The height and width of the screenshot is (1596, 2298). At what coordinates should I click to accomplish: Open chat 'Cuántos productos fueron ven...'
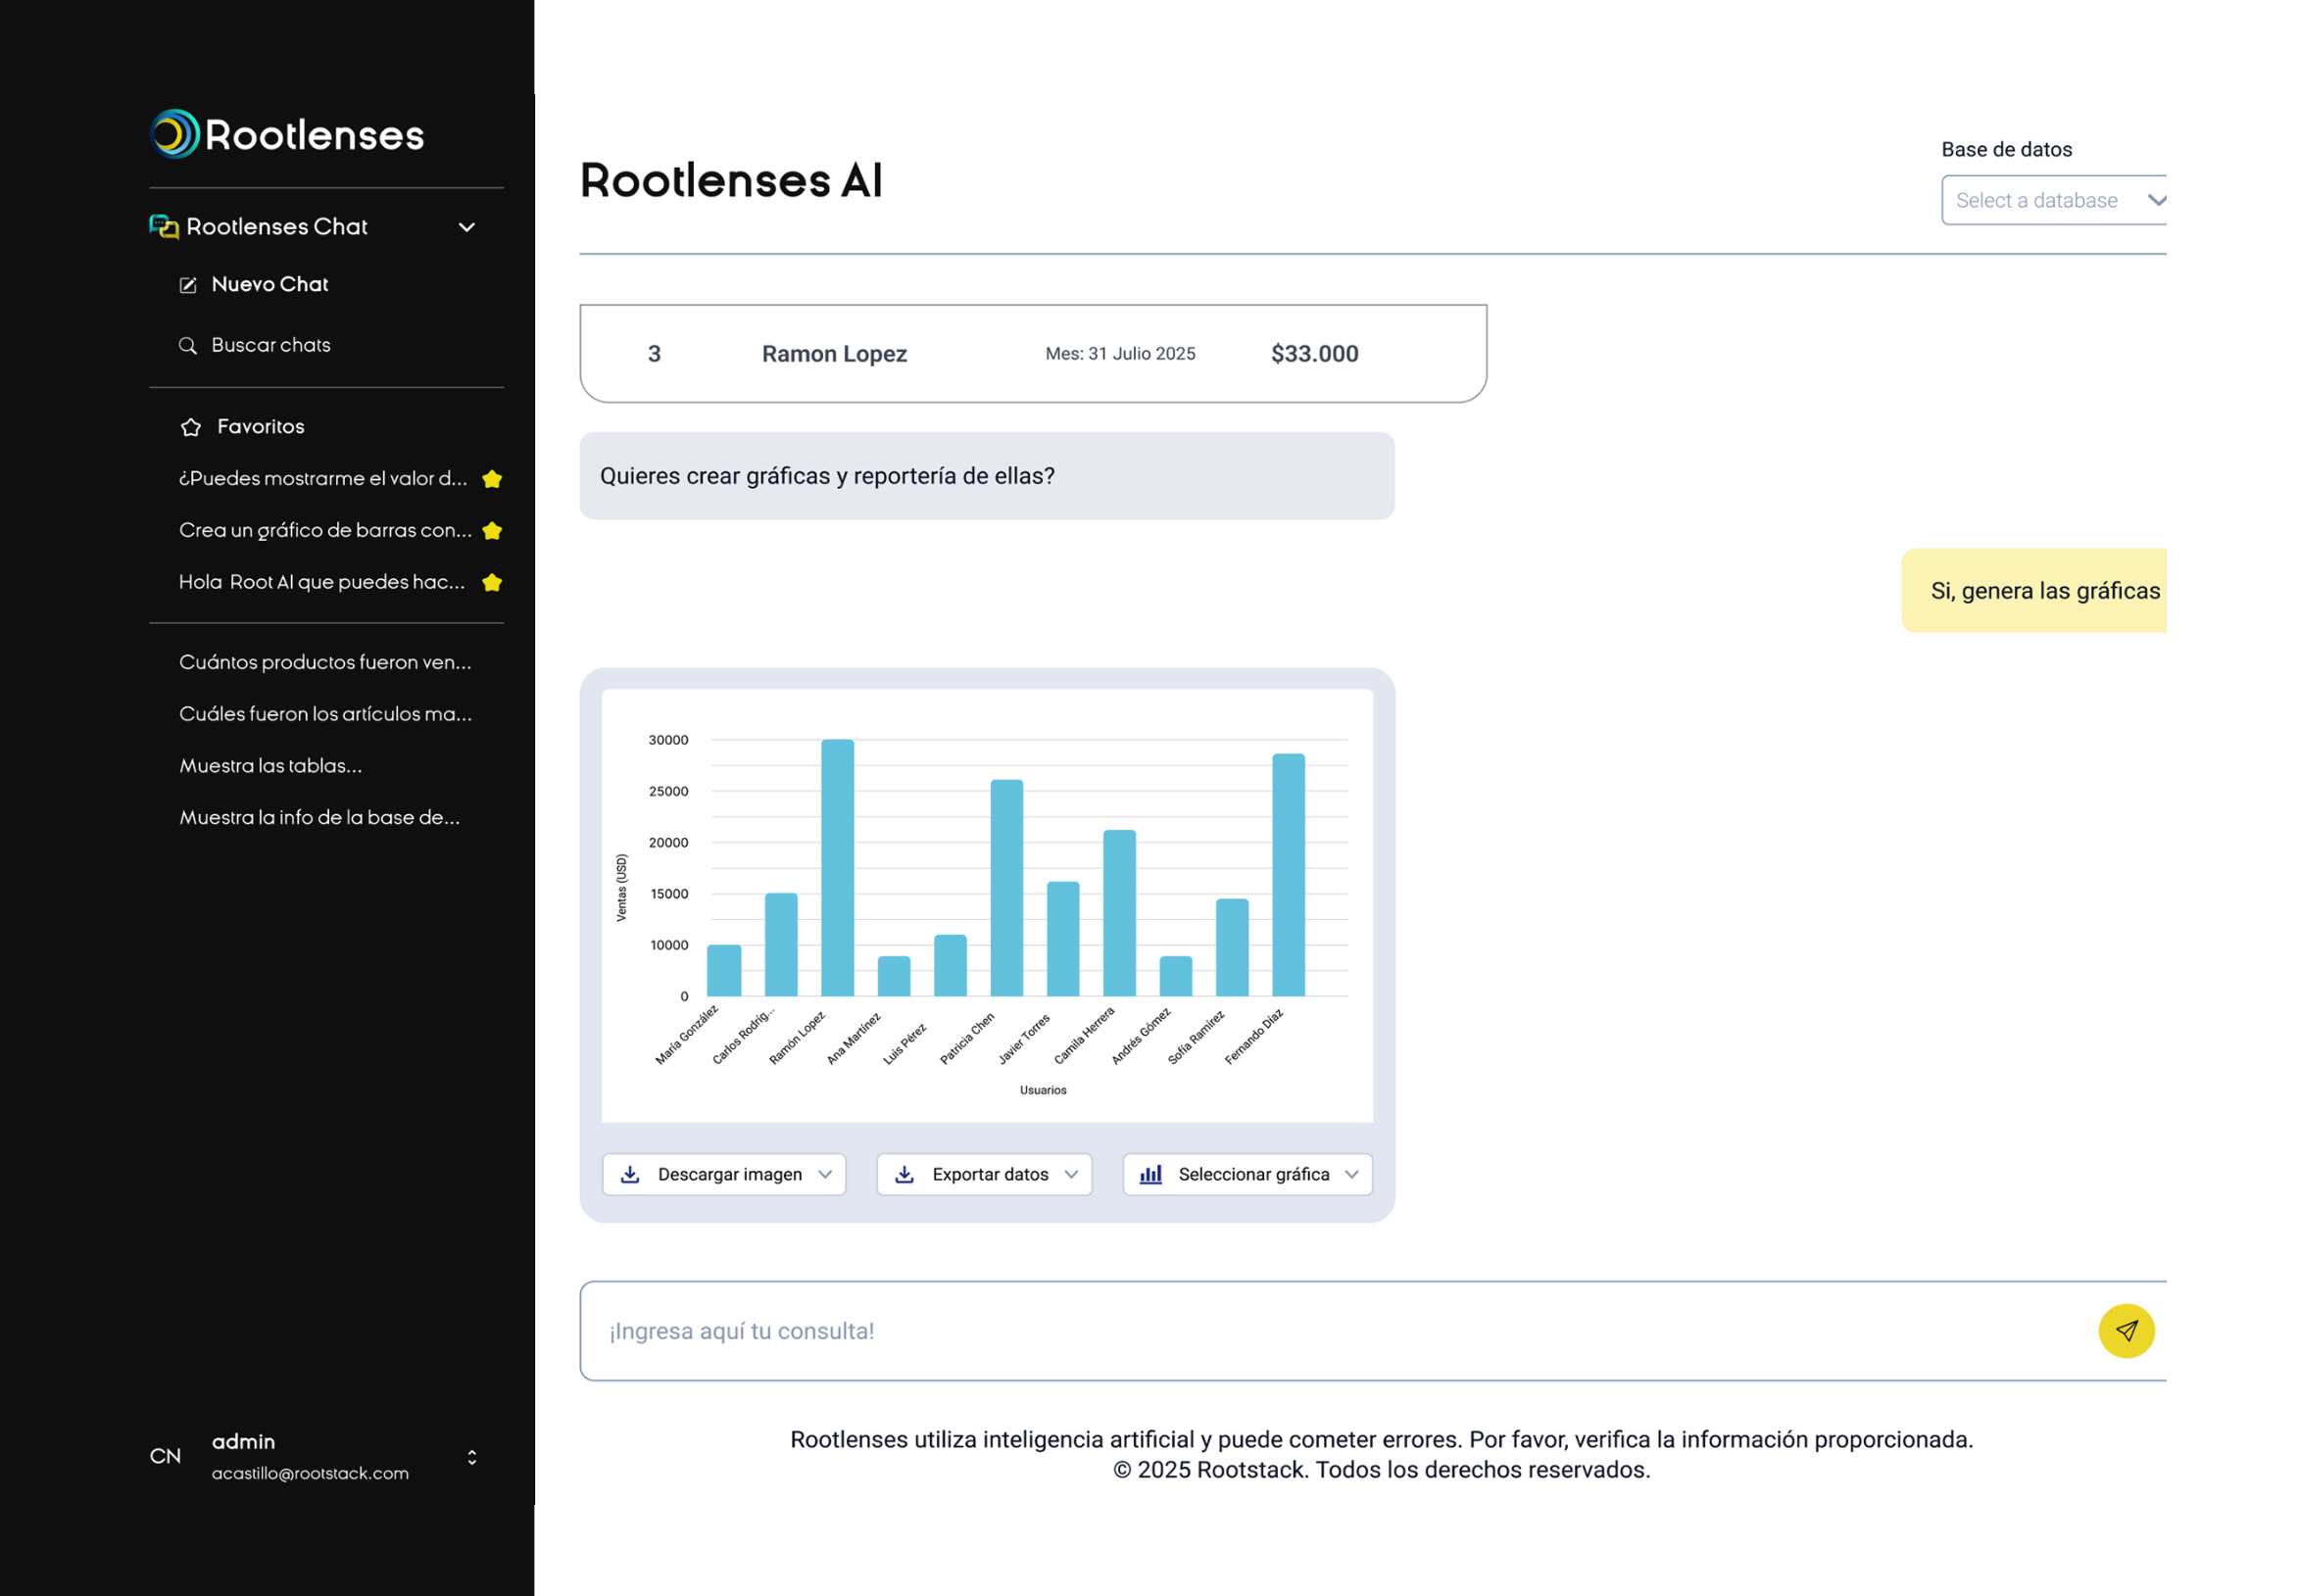coord(327,662)
